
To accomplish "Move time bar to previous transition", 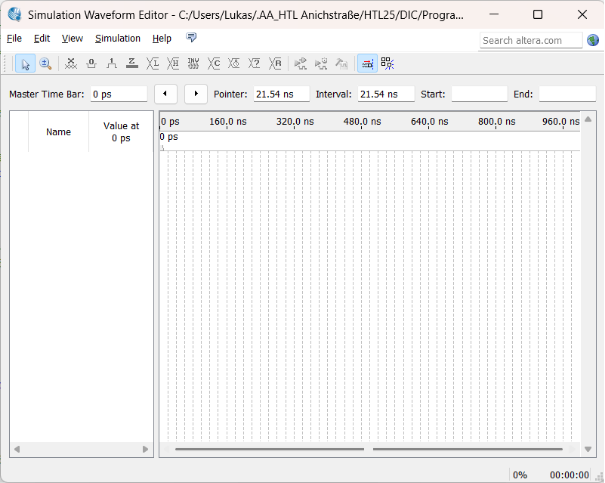I will [166, 94].
